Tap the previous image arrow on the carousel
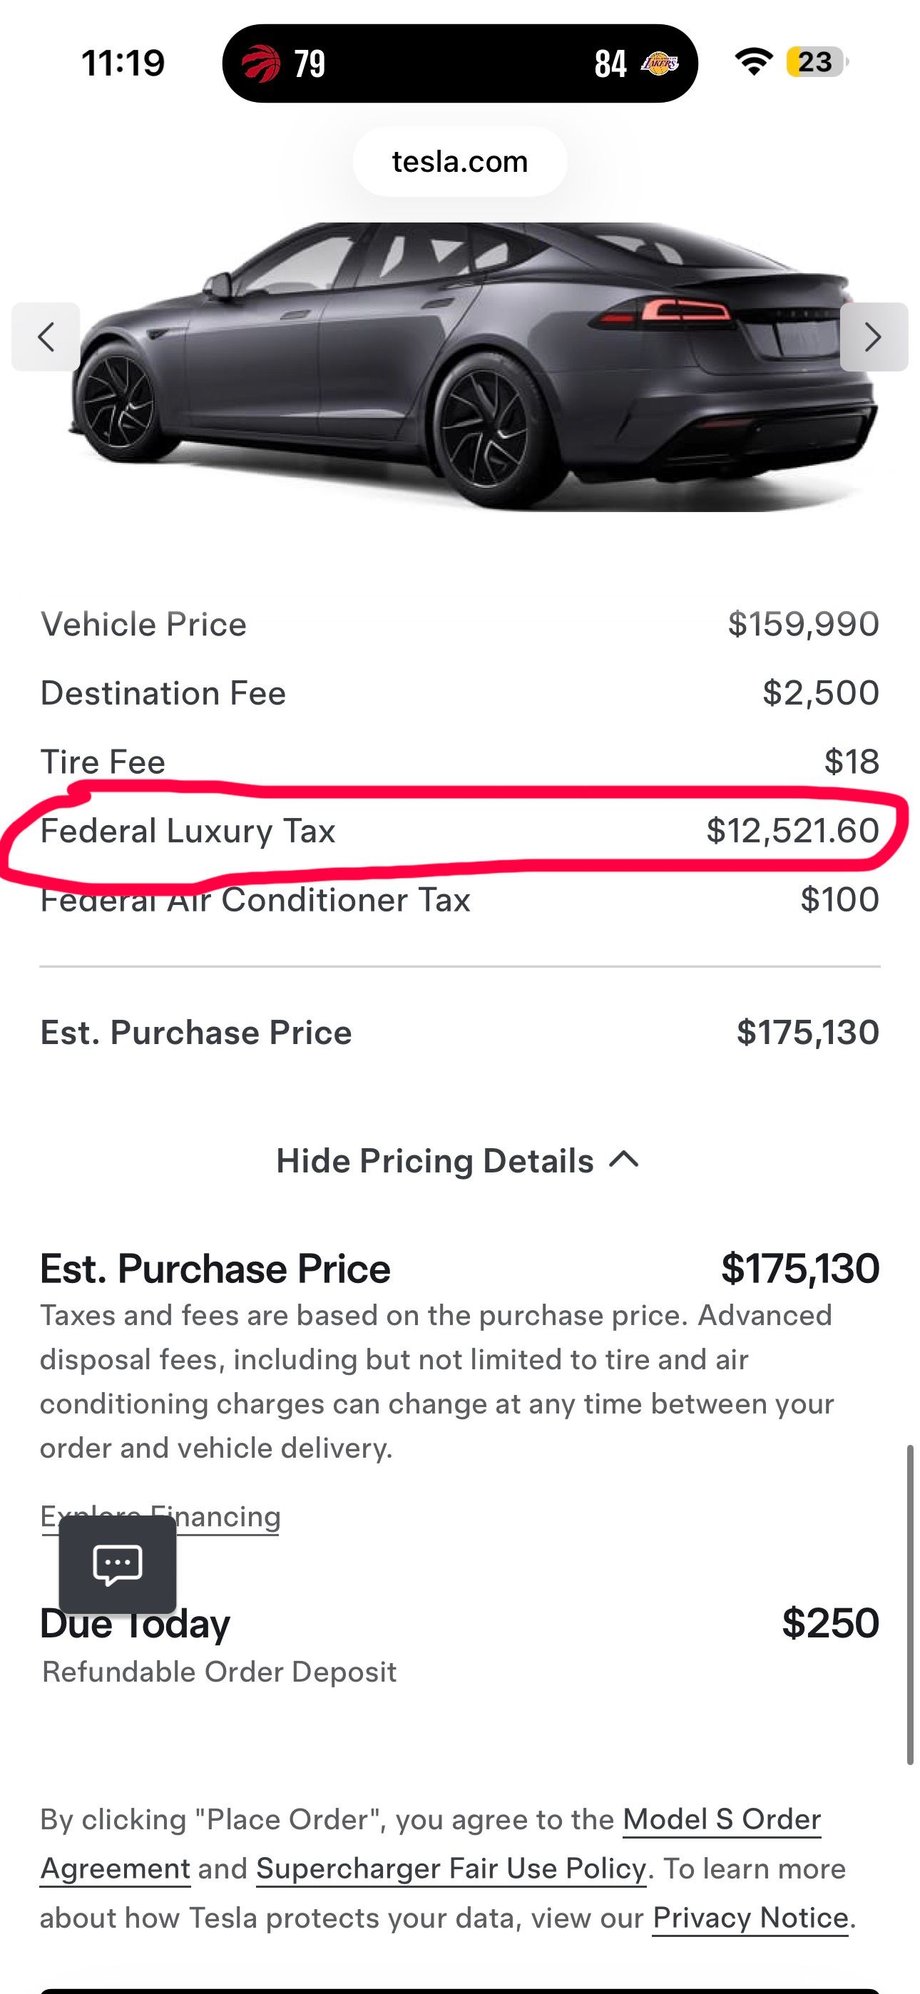 [46, 337]
